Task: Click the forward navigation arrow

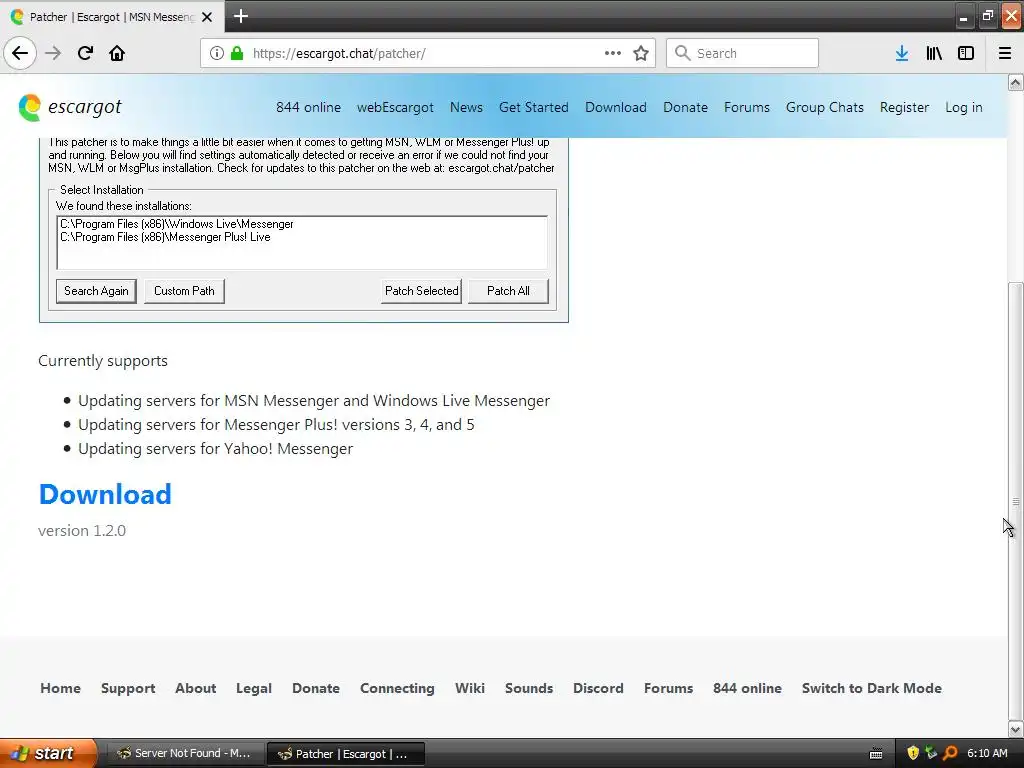Action: [x=53, y=53]
